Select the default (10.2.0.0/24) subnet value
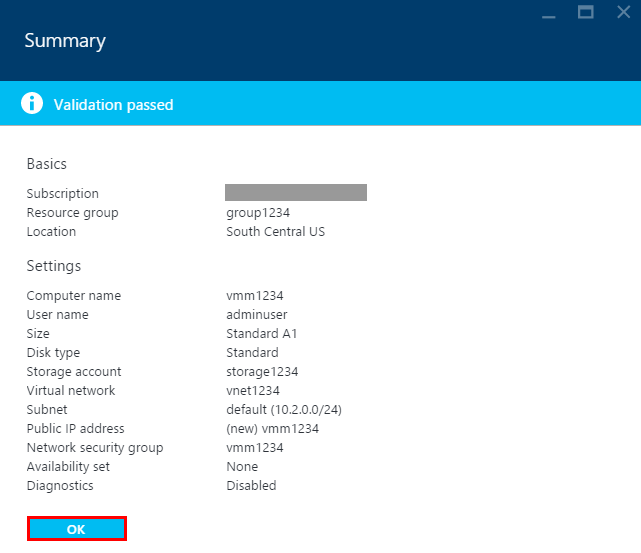Viewport: 641px width, 553px height. coord(284,410)
